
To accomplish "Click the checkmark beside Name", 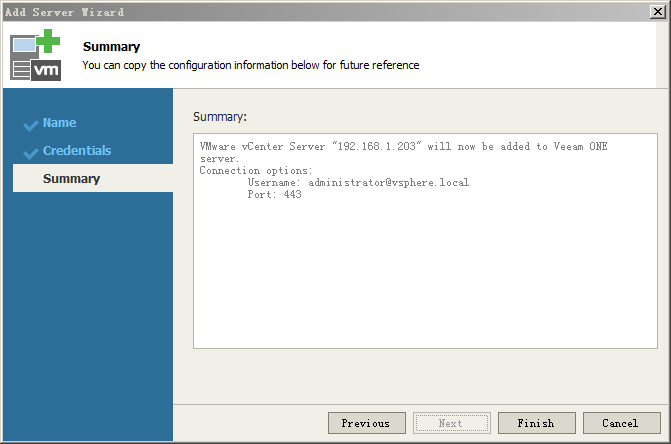I will click(31, 125).
